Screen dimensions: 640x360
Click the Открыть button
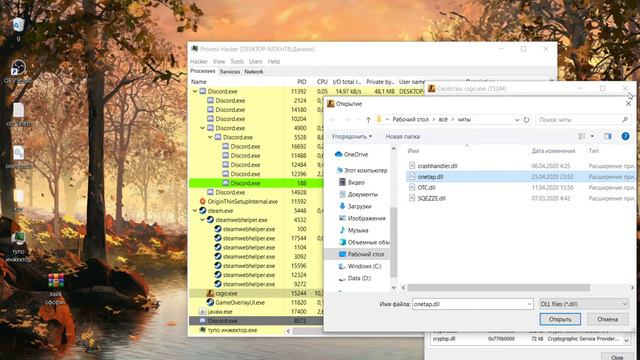point(560,319)
